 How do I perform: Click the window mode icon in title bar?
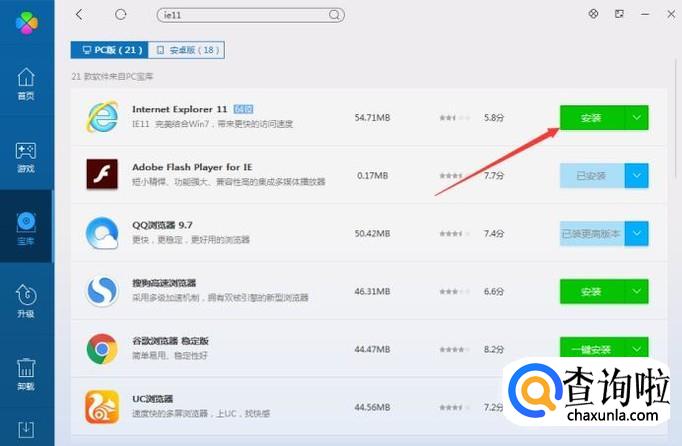pyautogui.click(x=619, y=14)
